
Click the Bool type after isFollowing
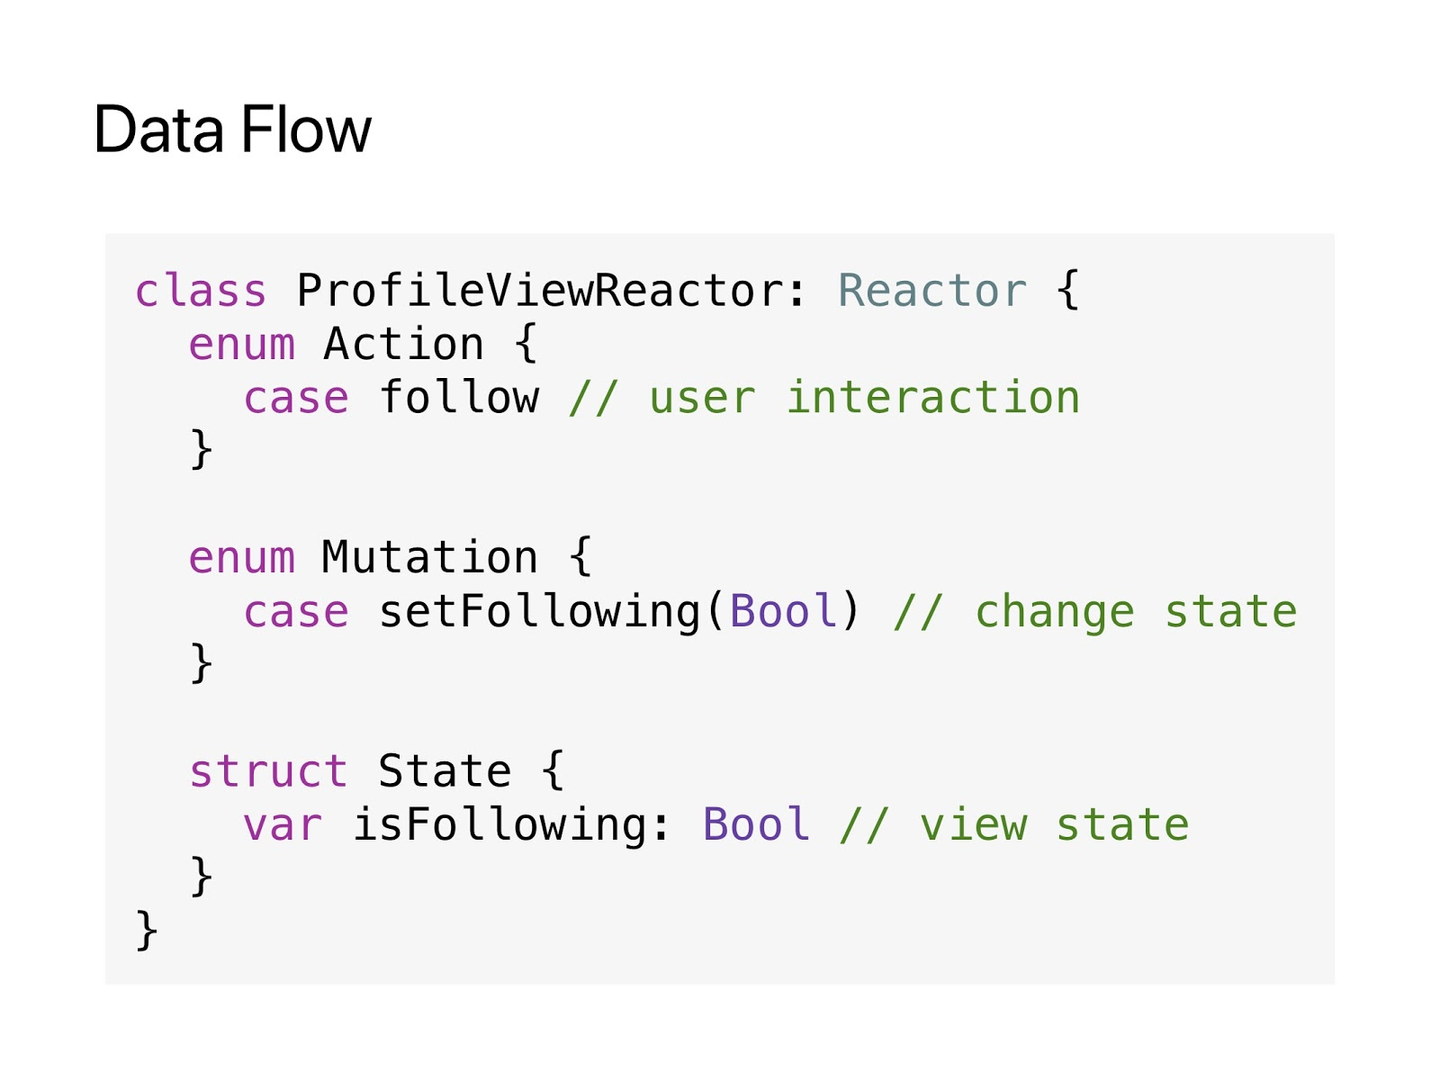click(756, 826)
